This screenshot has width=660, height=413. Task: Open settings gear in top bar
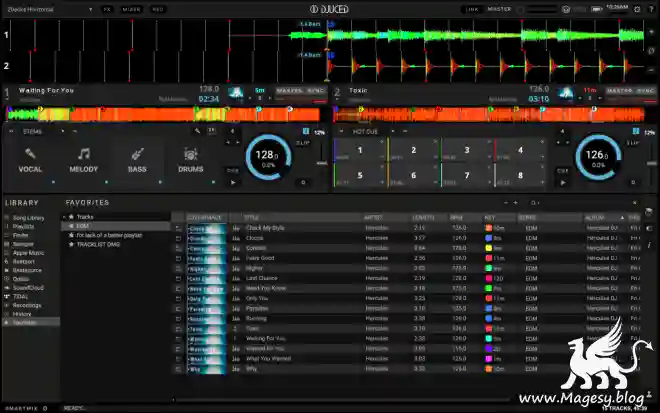637,9
